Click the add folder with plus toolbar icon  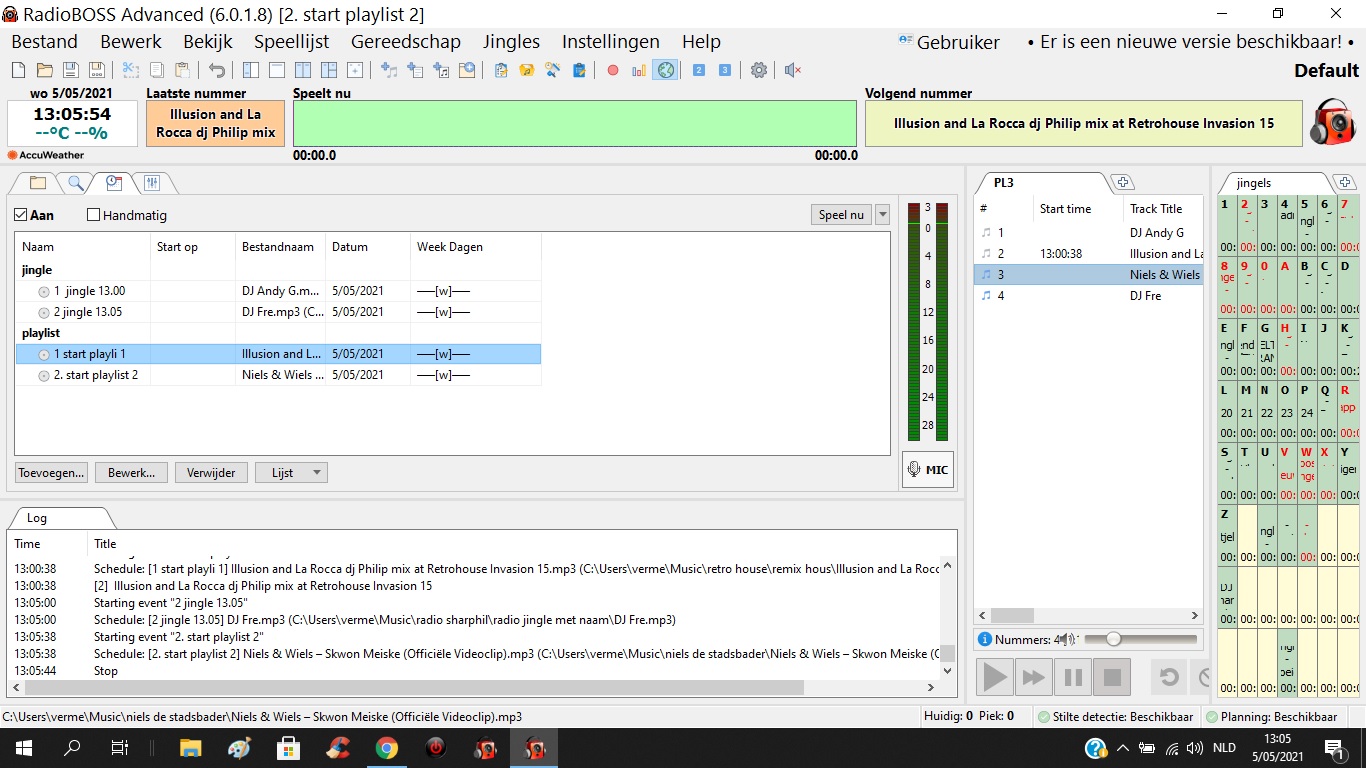point(467,70)
